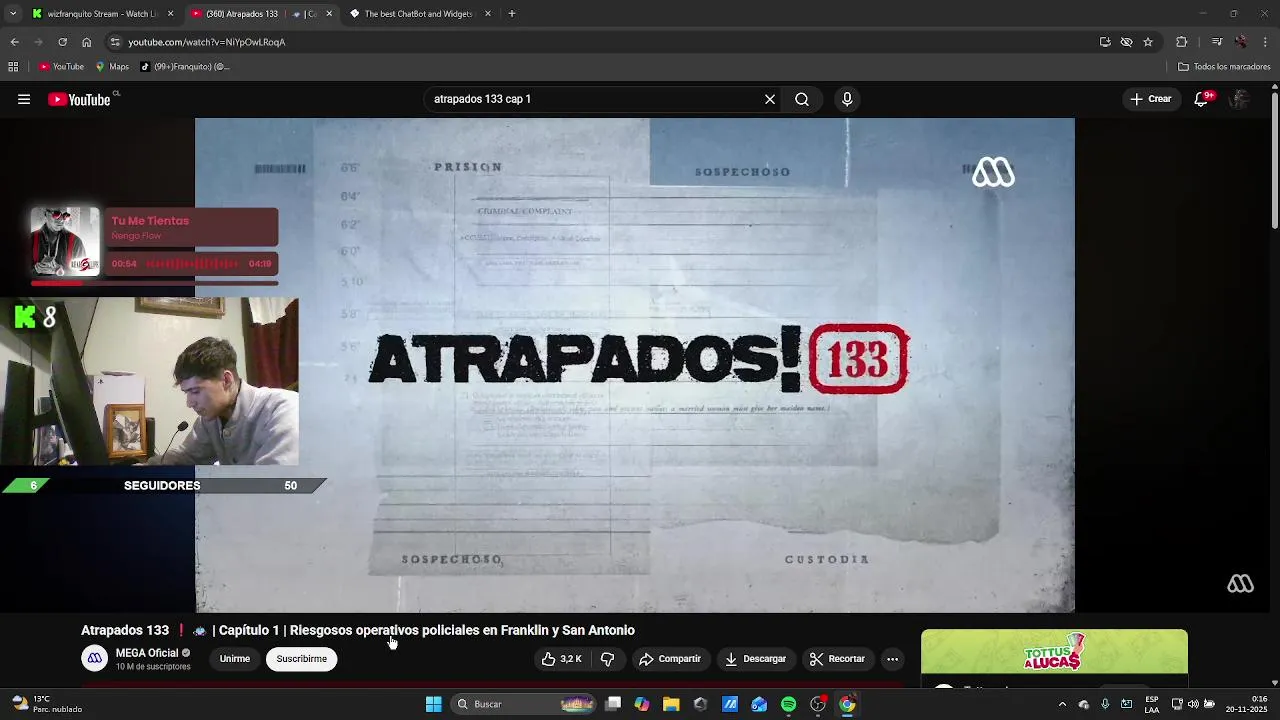This screenshot has height=720, width=1280.
Task: Open the apps grid in bookmarks bar
Action: (13, 67)
